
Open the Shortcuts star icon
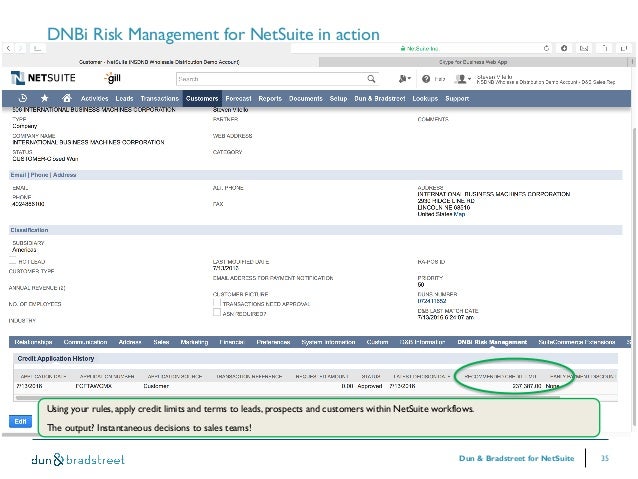[x=44, y=98]
